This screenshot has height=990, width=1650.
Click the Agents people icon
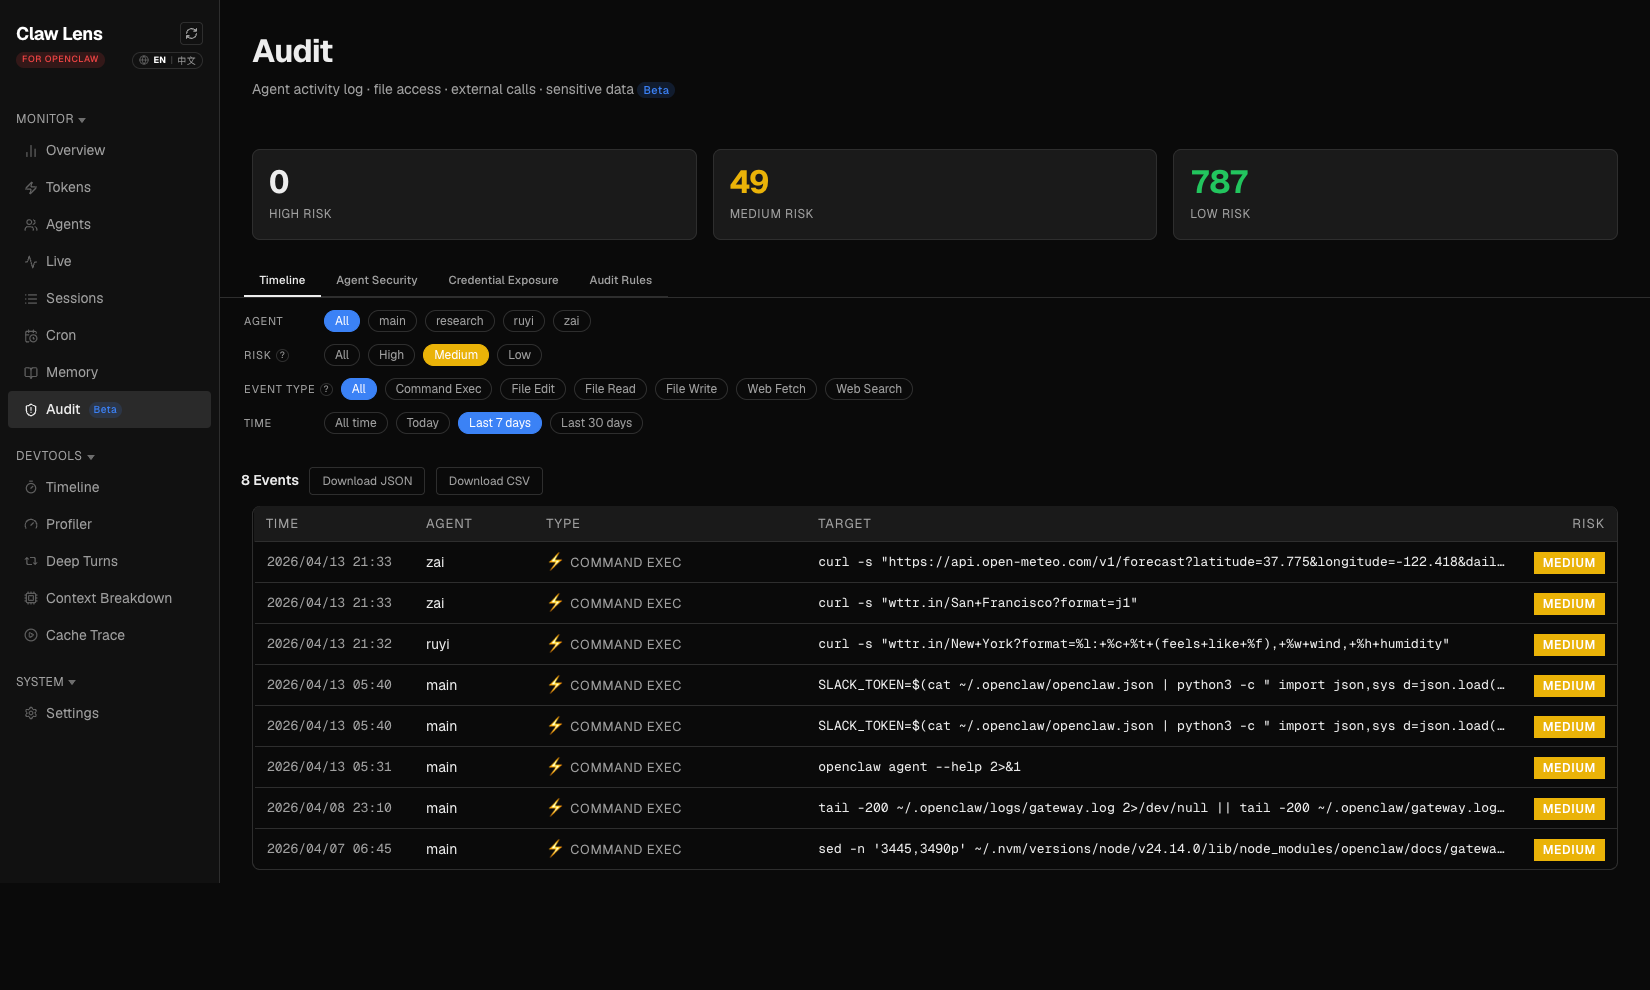31,225
